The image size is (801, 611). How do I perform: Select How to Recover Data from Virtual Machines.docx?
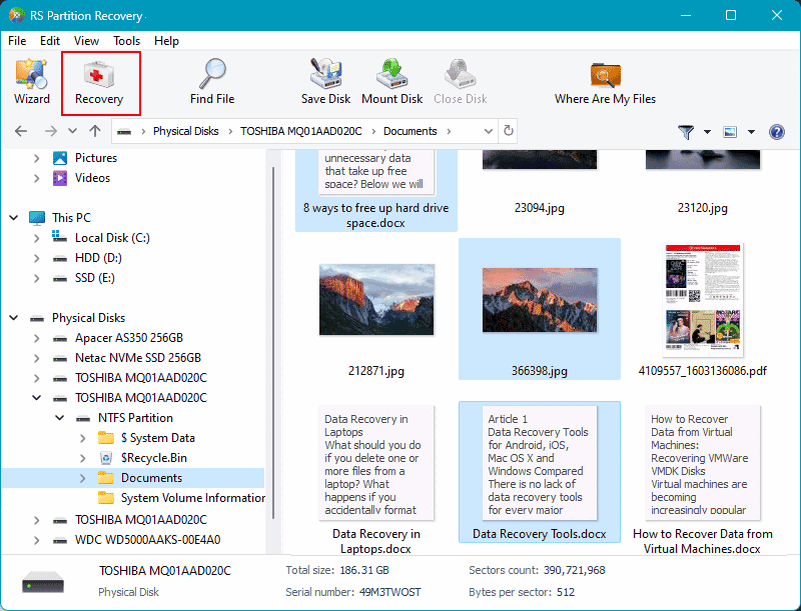tap(702, 478)
